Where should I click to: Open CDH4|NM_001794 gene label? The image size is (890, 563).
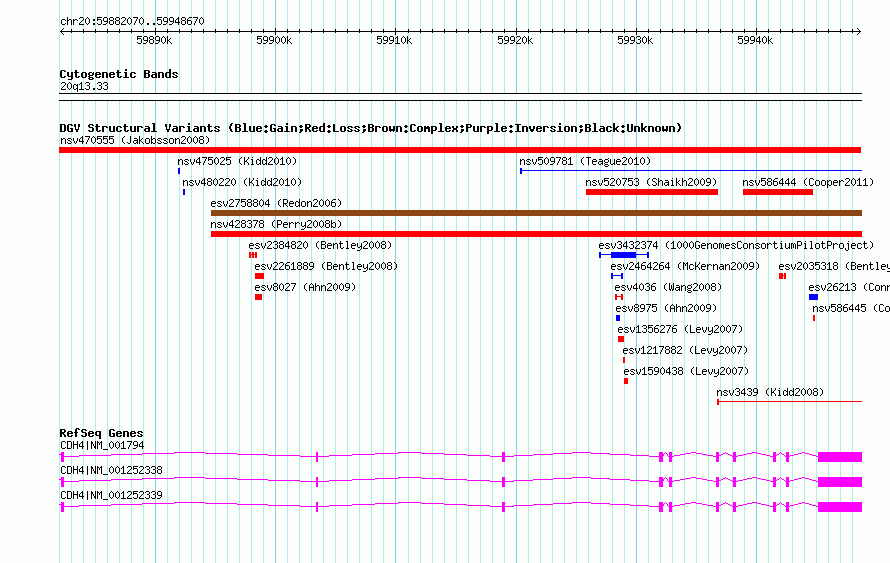point(102,446)
